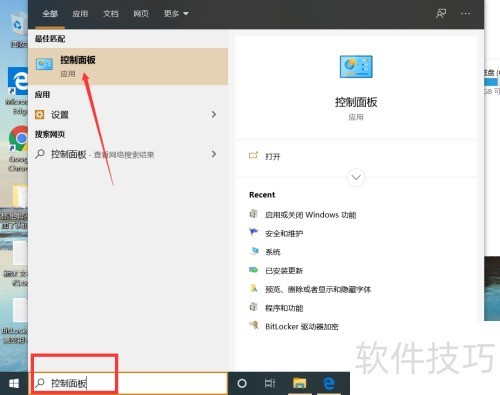Click the BitLocker key icon
The image size is (500, 395).
(x=254, y=325)
